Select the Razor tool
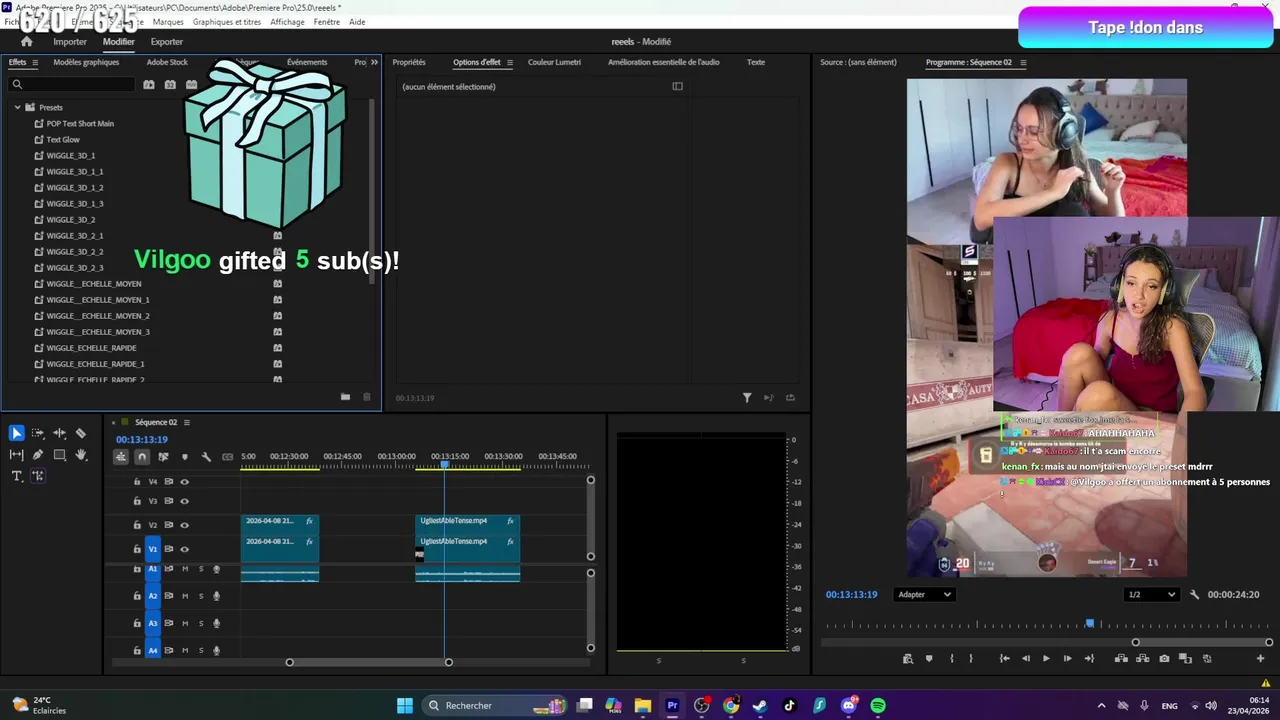The width and height of the screenshot is (1280, 720). (81, 433)
